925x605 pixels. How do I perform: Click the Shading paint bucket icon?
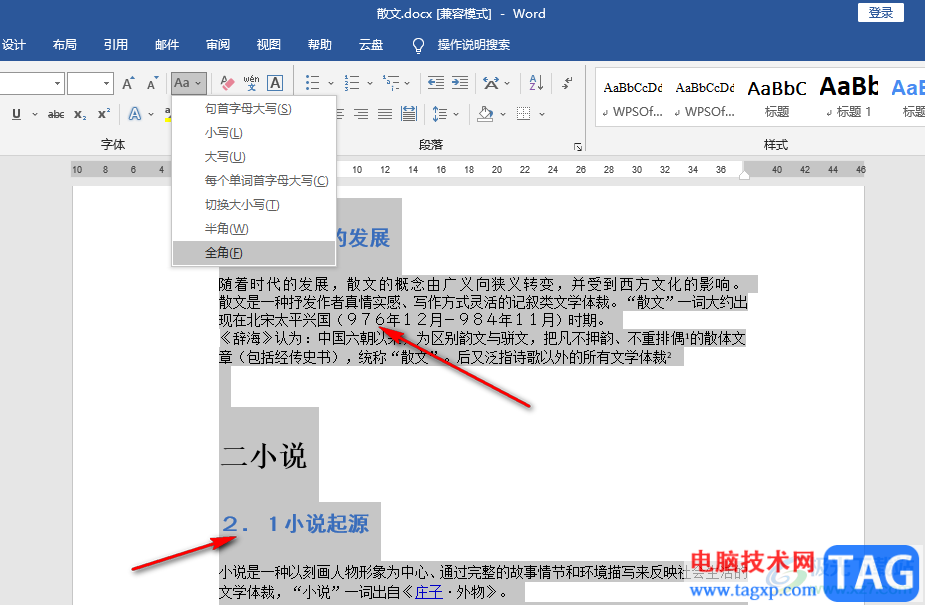[x=486, y=114]
